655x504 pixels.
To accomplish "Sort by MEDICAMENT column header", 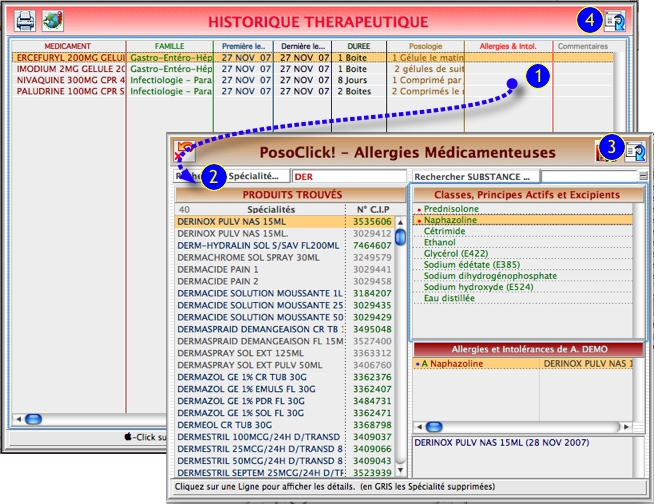I will tap(68, 46).
